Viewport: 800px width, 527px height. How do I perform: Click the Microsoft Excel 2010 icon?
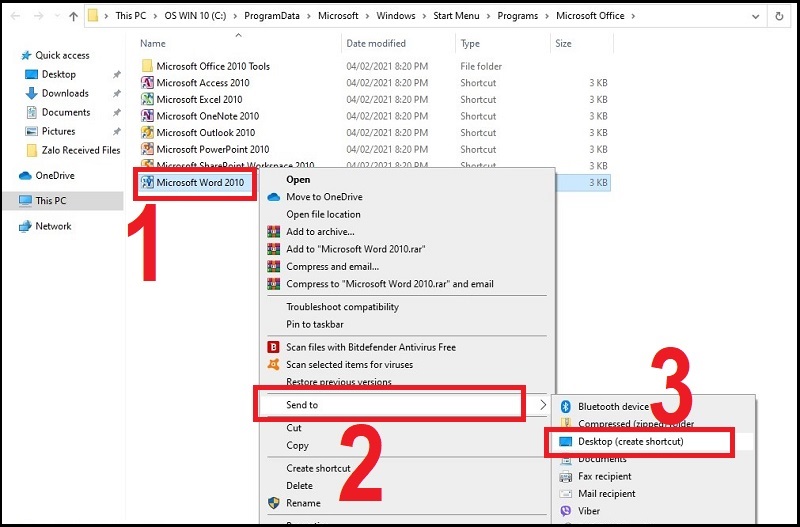[x=147, y=99]
